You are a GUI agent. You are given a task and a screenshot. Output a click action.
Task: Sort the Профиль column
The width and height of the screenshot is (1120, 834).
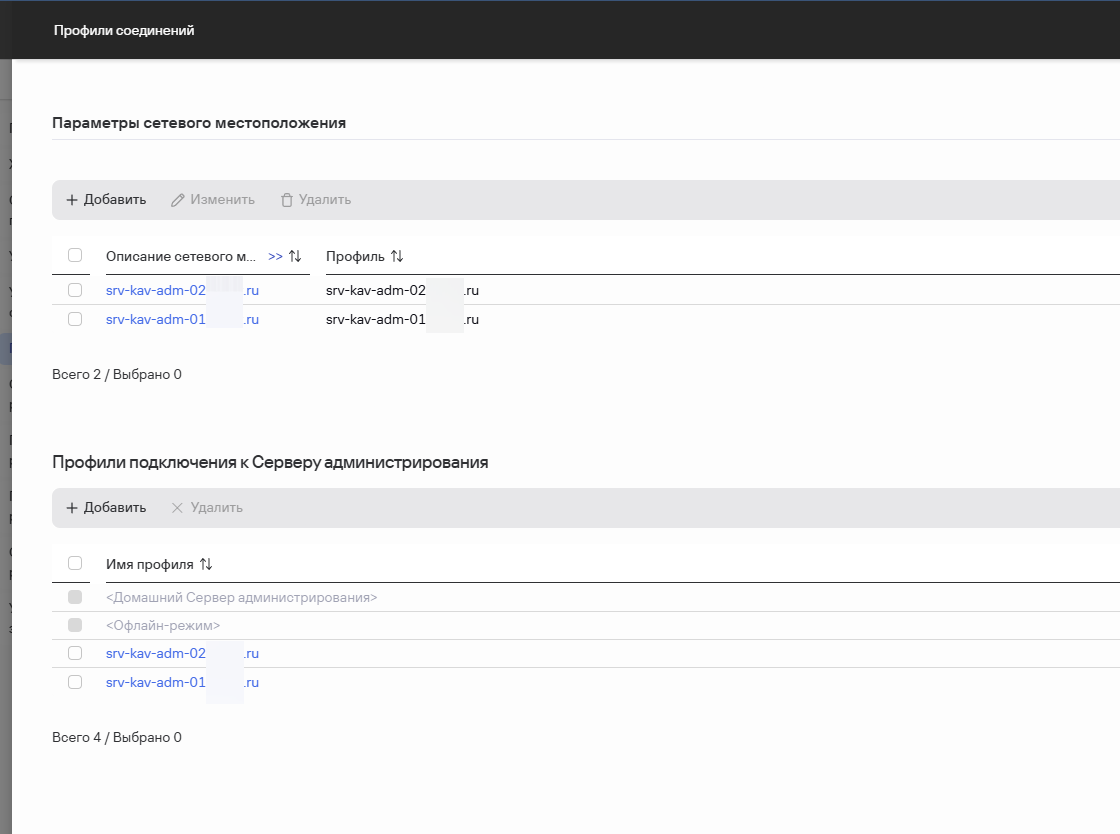tap(397, 257)
